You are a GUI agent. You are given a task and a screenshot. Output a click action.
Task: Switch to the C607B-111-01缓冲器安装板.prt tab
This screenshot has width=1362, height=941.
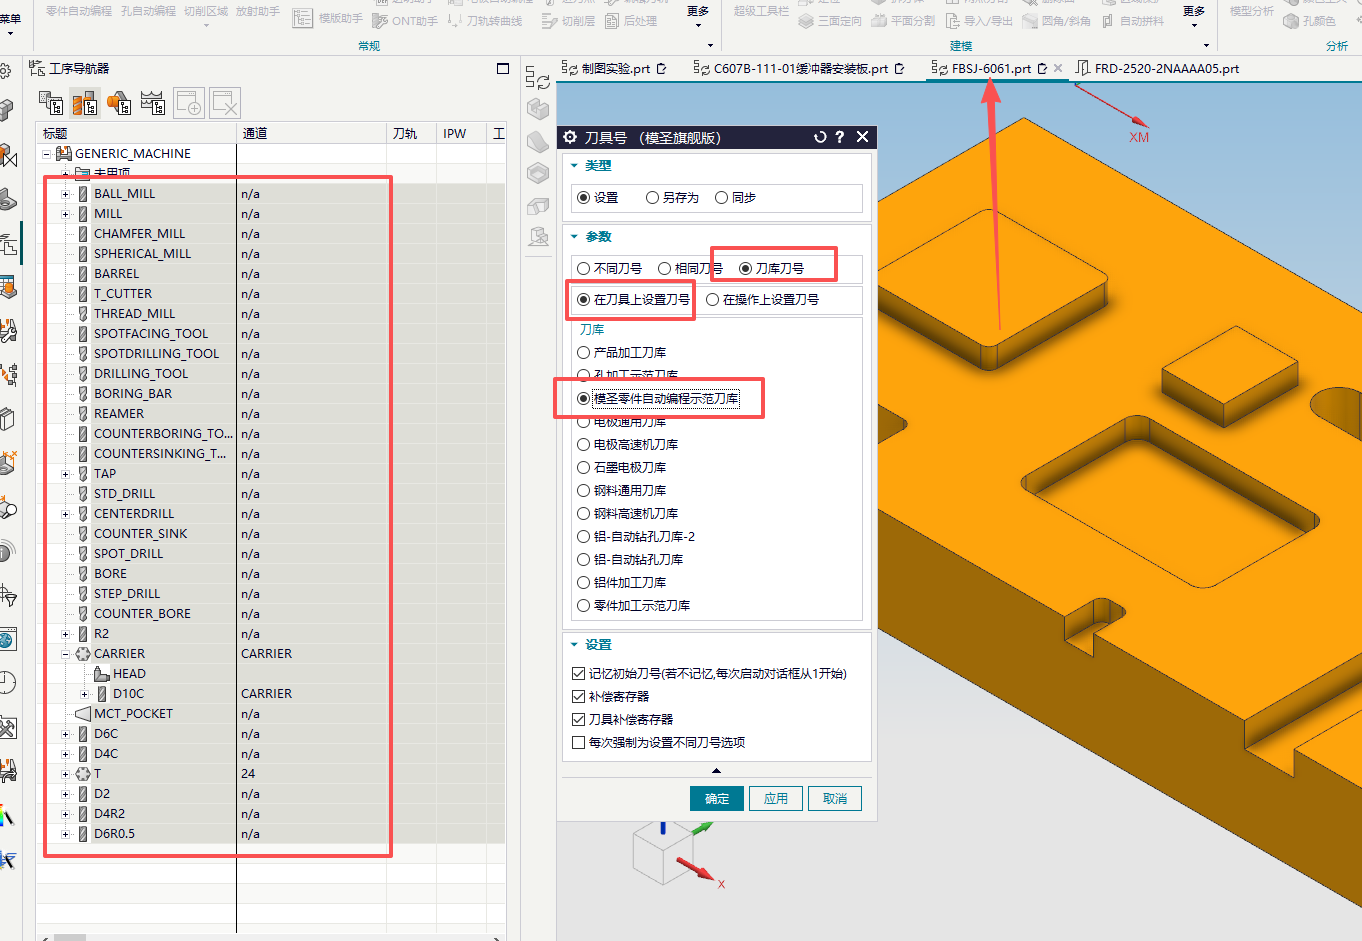[800, 68]
